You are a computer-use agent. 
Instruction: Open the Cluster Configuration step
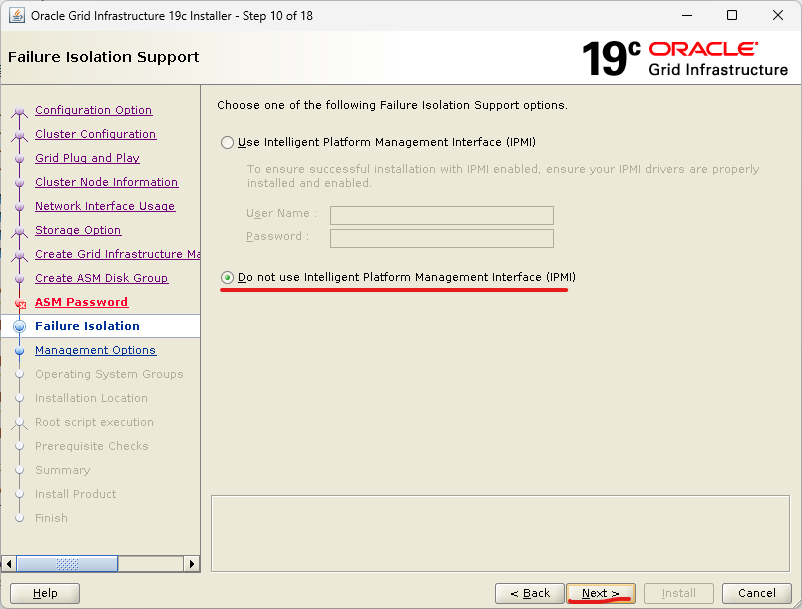(96, 134)
